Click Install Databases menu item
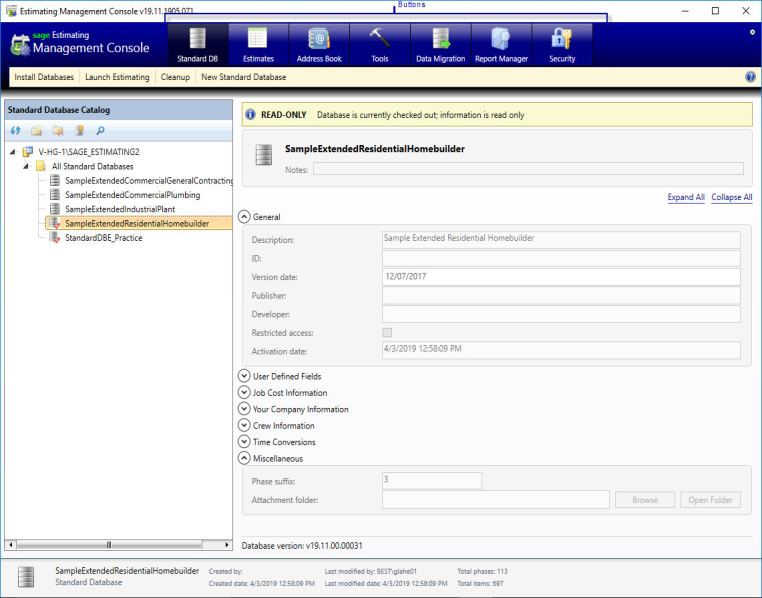This screenshot has width=762, height=598. 44,77
